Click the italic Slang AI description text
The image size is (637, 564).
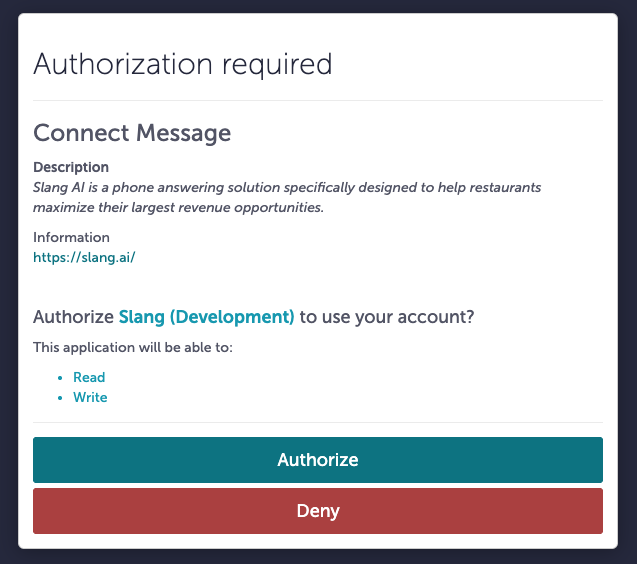tap(287, 197)
